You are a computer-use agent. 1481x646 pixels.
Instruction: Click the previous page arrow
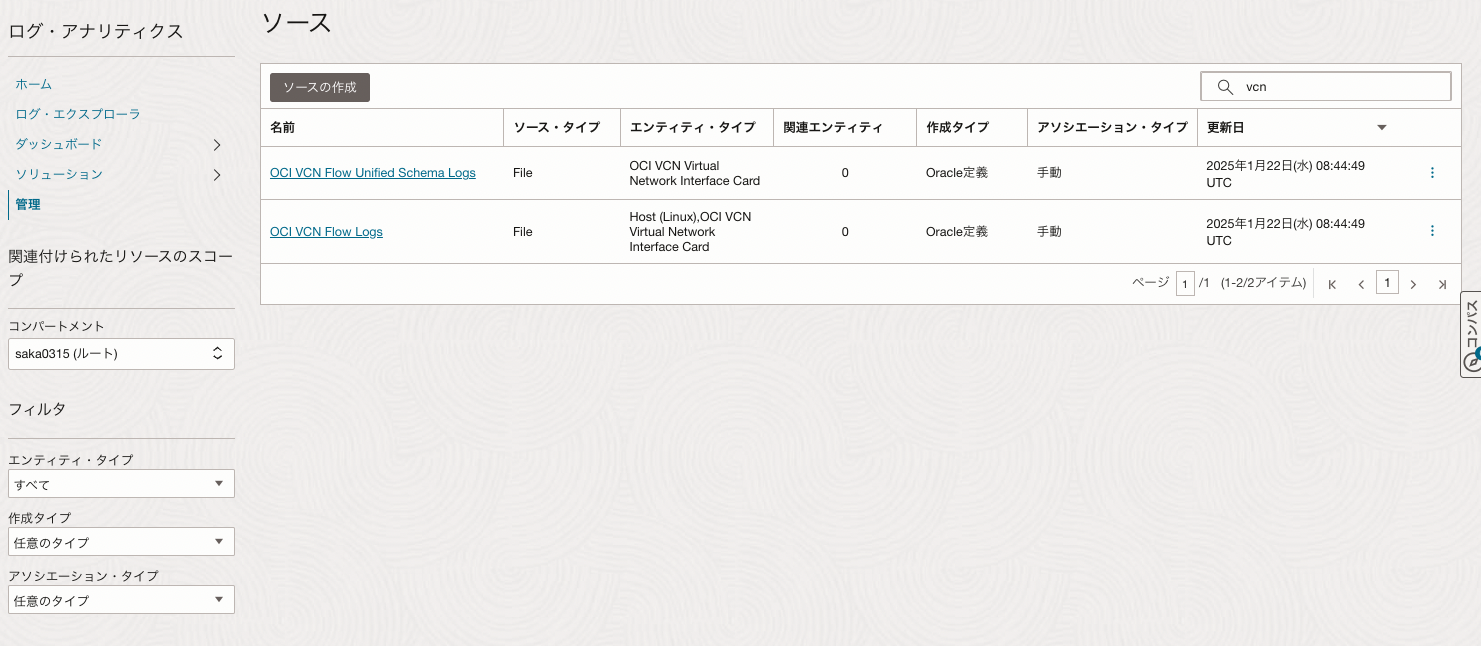pyautogui.click(x=1361, y=284)
